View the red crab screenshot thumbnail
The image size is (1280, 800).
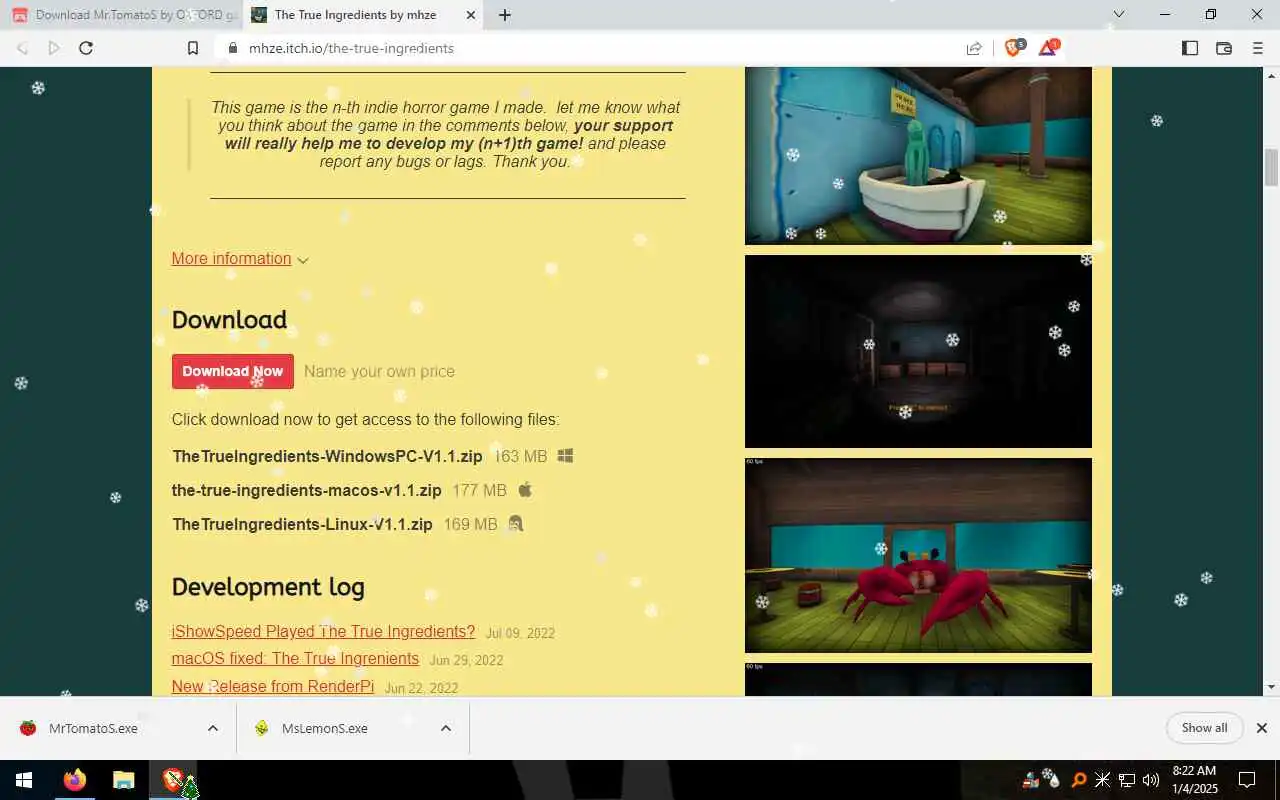pyautogui.click(x=918, y=555)
